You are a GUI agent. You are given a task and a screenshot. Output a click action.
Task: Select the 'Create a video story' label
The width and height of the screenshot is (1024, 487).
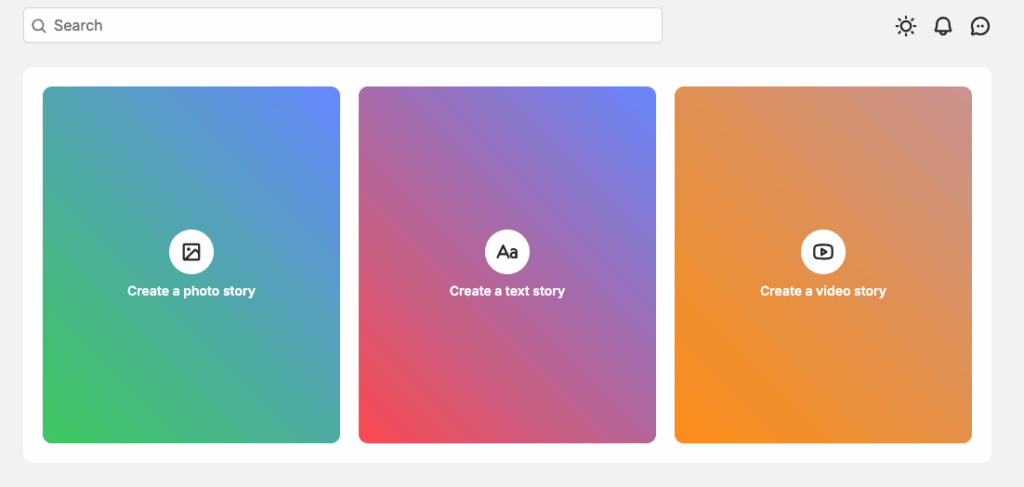pyautogui.click(x=823, y=291)
